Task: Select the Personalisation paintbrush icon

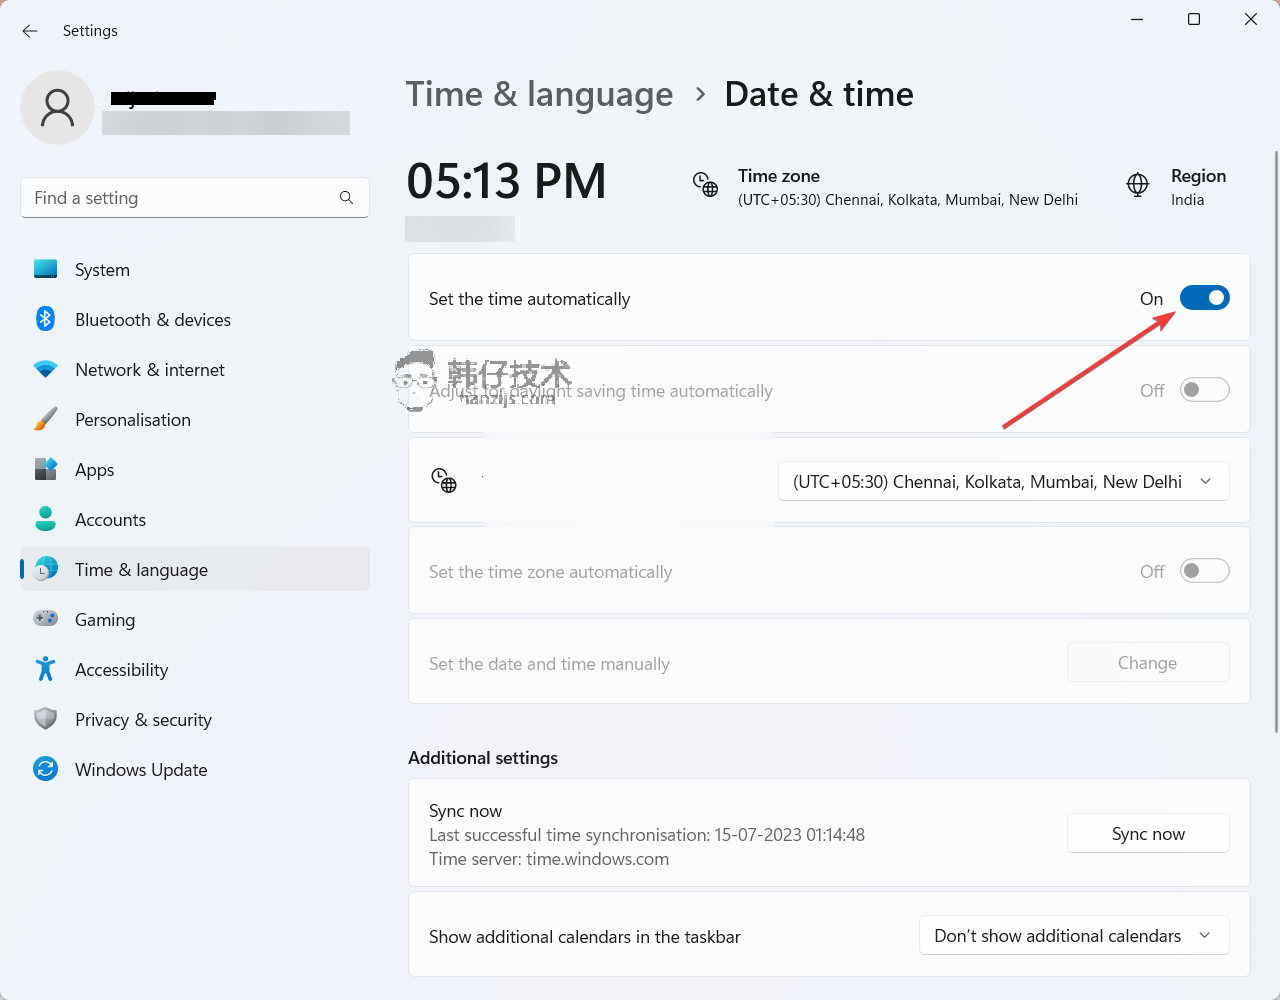Action: [45, 419]
